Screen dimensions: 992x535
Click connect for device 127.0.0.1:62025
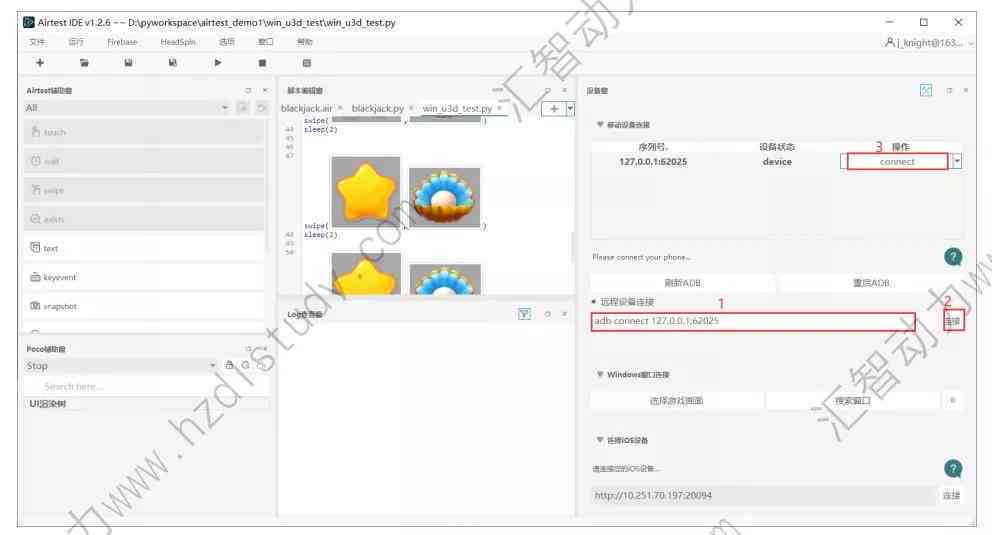pos(897,161)
